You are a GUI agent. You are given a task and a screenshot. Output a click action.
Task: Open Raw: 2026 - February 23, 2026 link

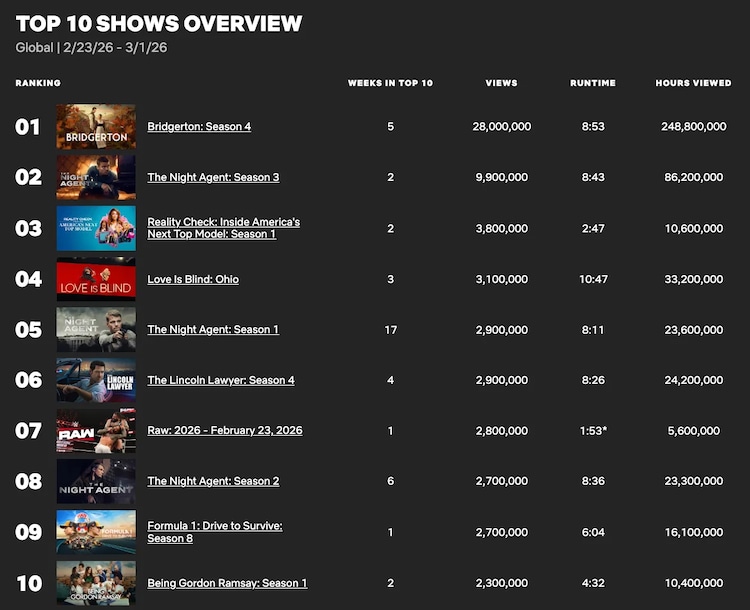coord(225,431)
